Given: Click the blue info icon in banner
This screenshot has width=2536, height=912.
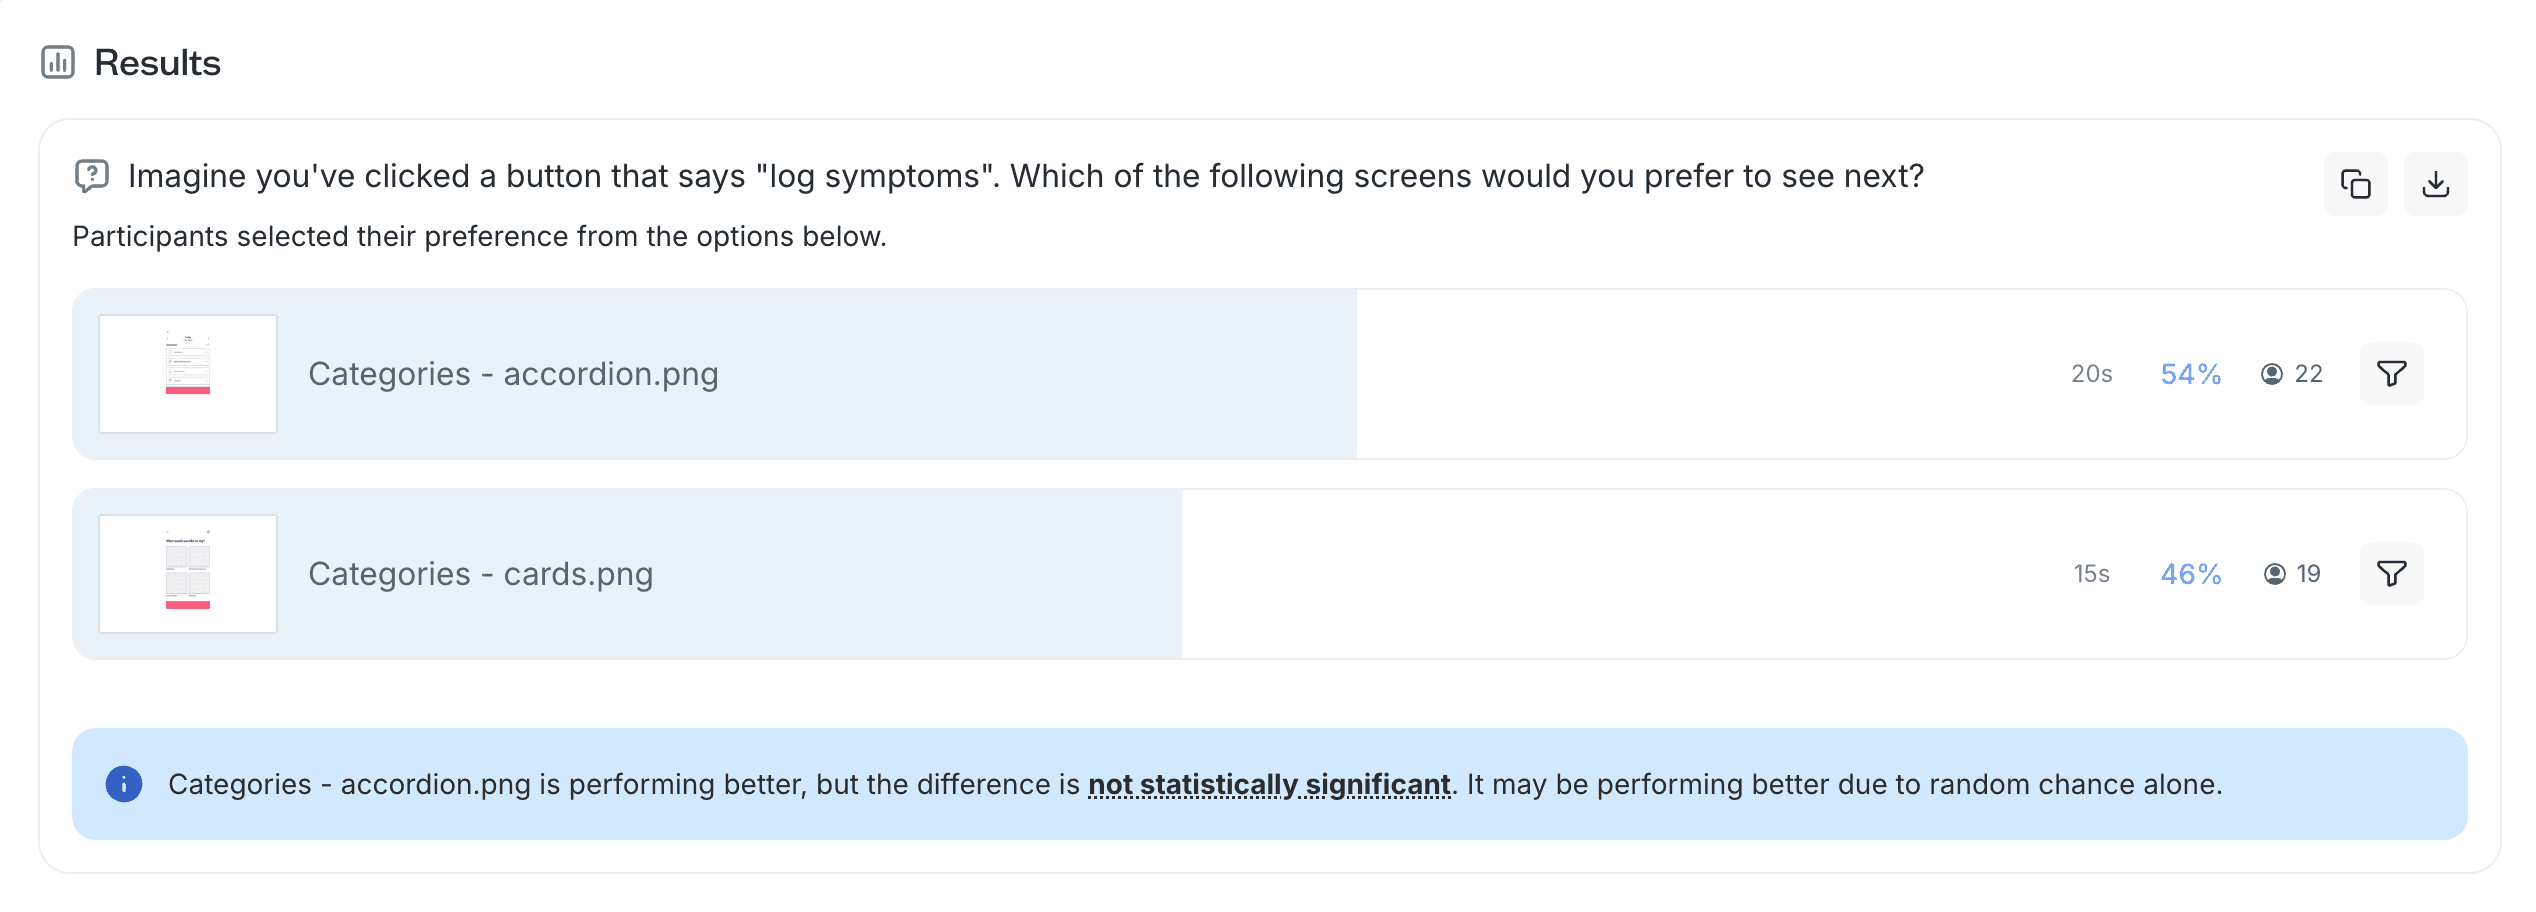Looking at the screenshot, I should tap(124, 784).
